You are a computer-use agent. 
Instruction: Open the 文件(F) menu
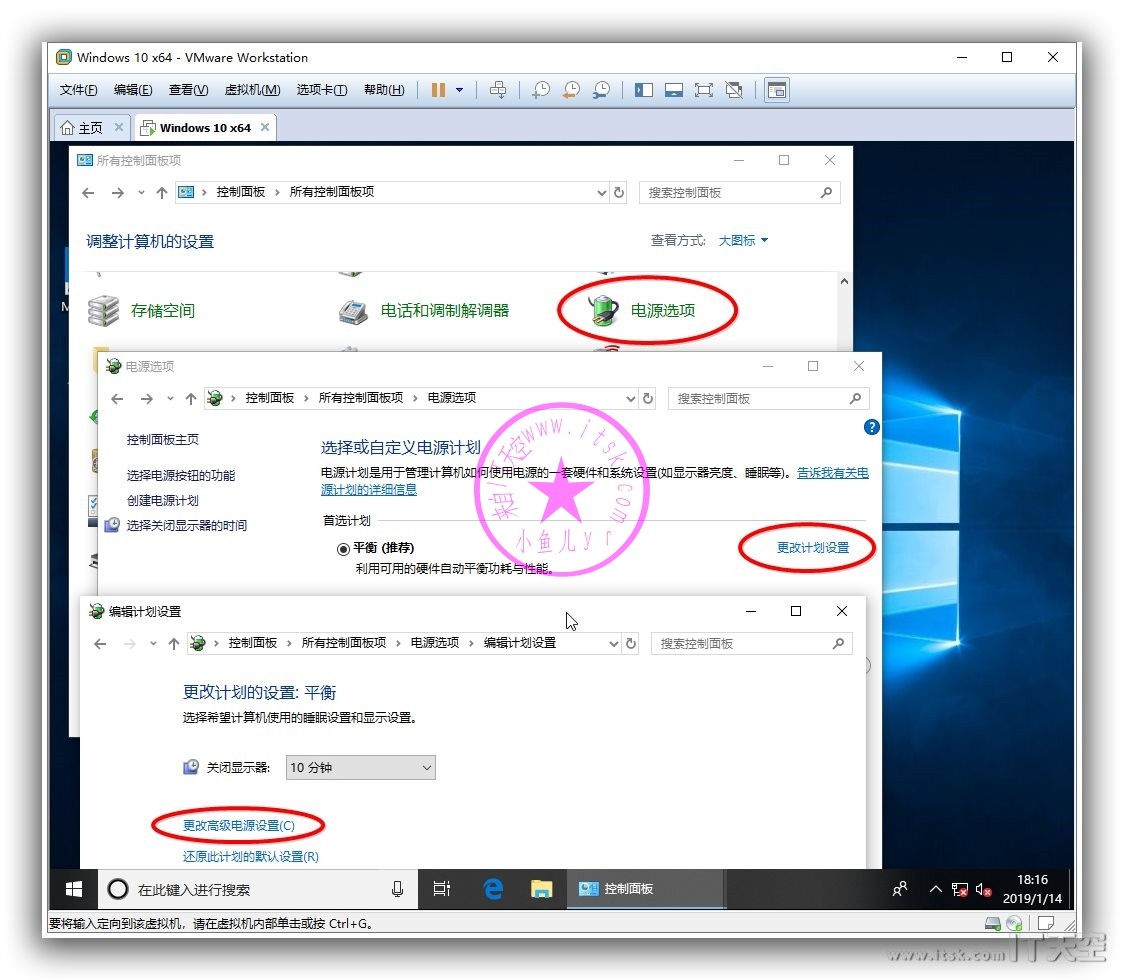click(x=78, y=90)
